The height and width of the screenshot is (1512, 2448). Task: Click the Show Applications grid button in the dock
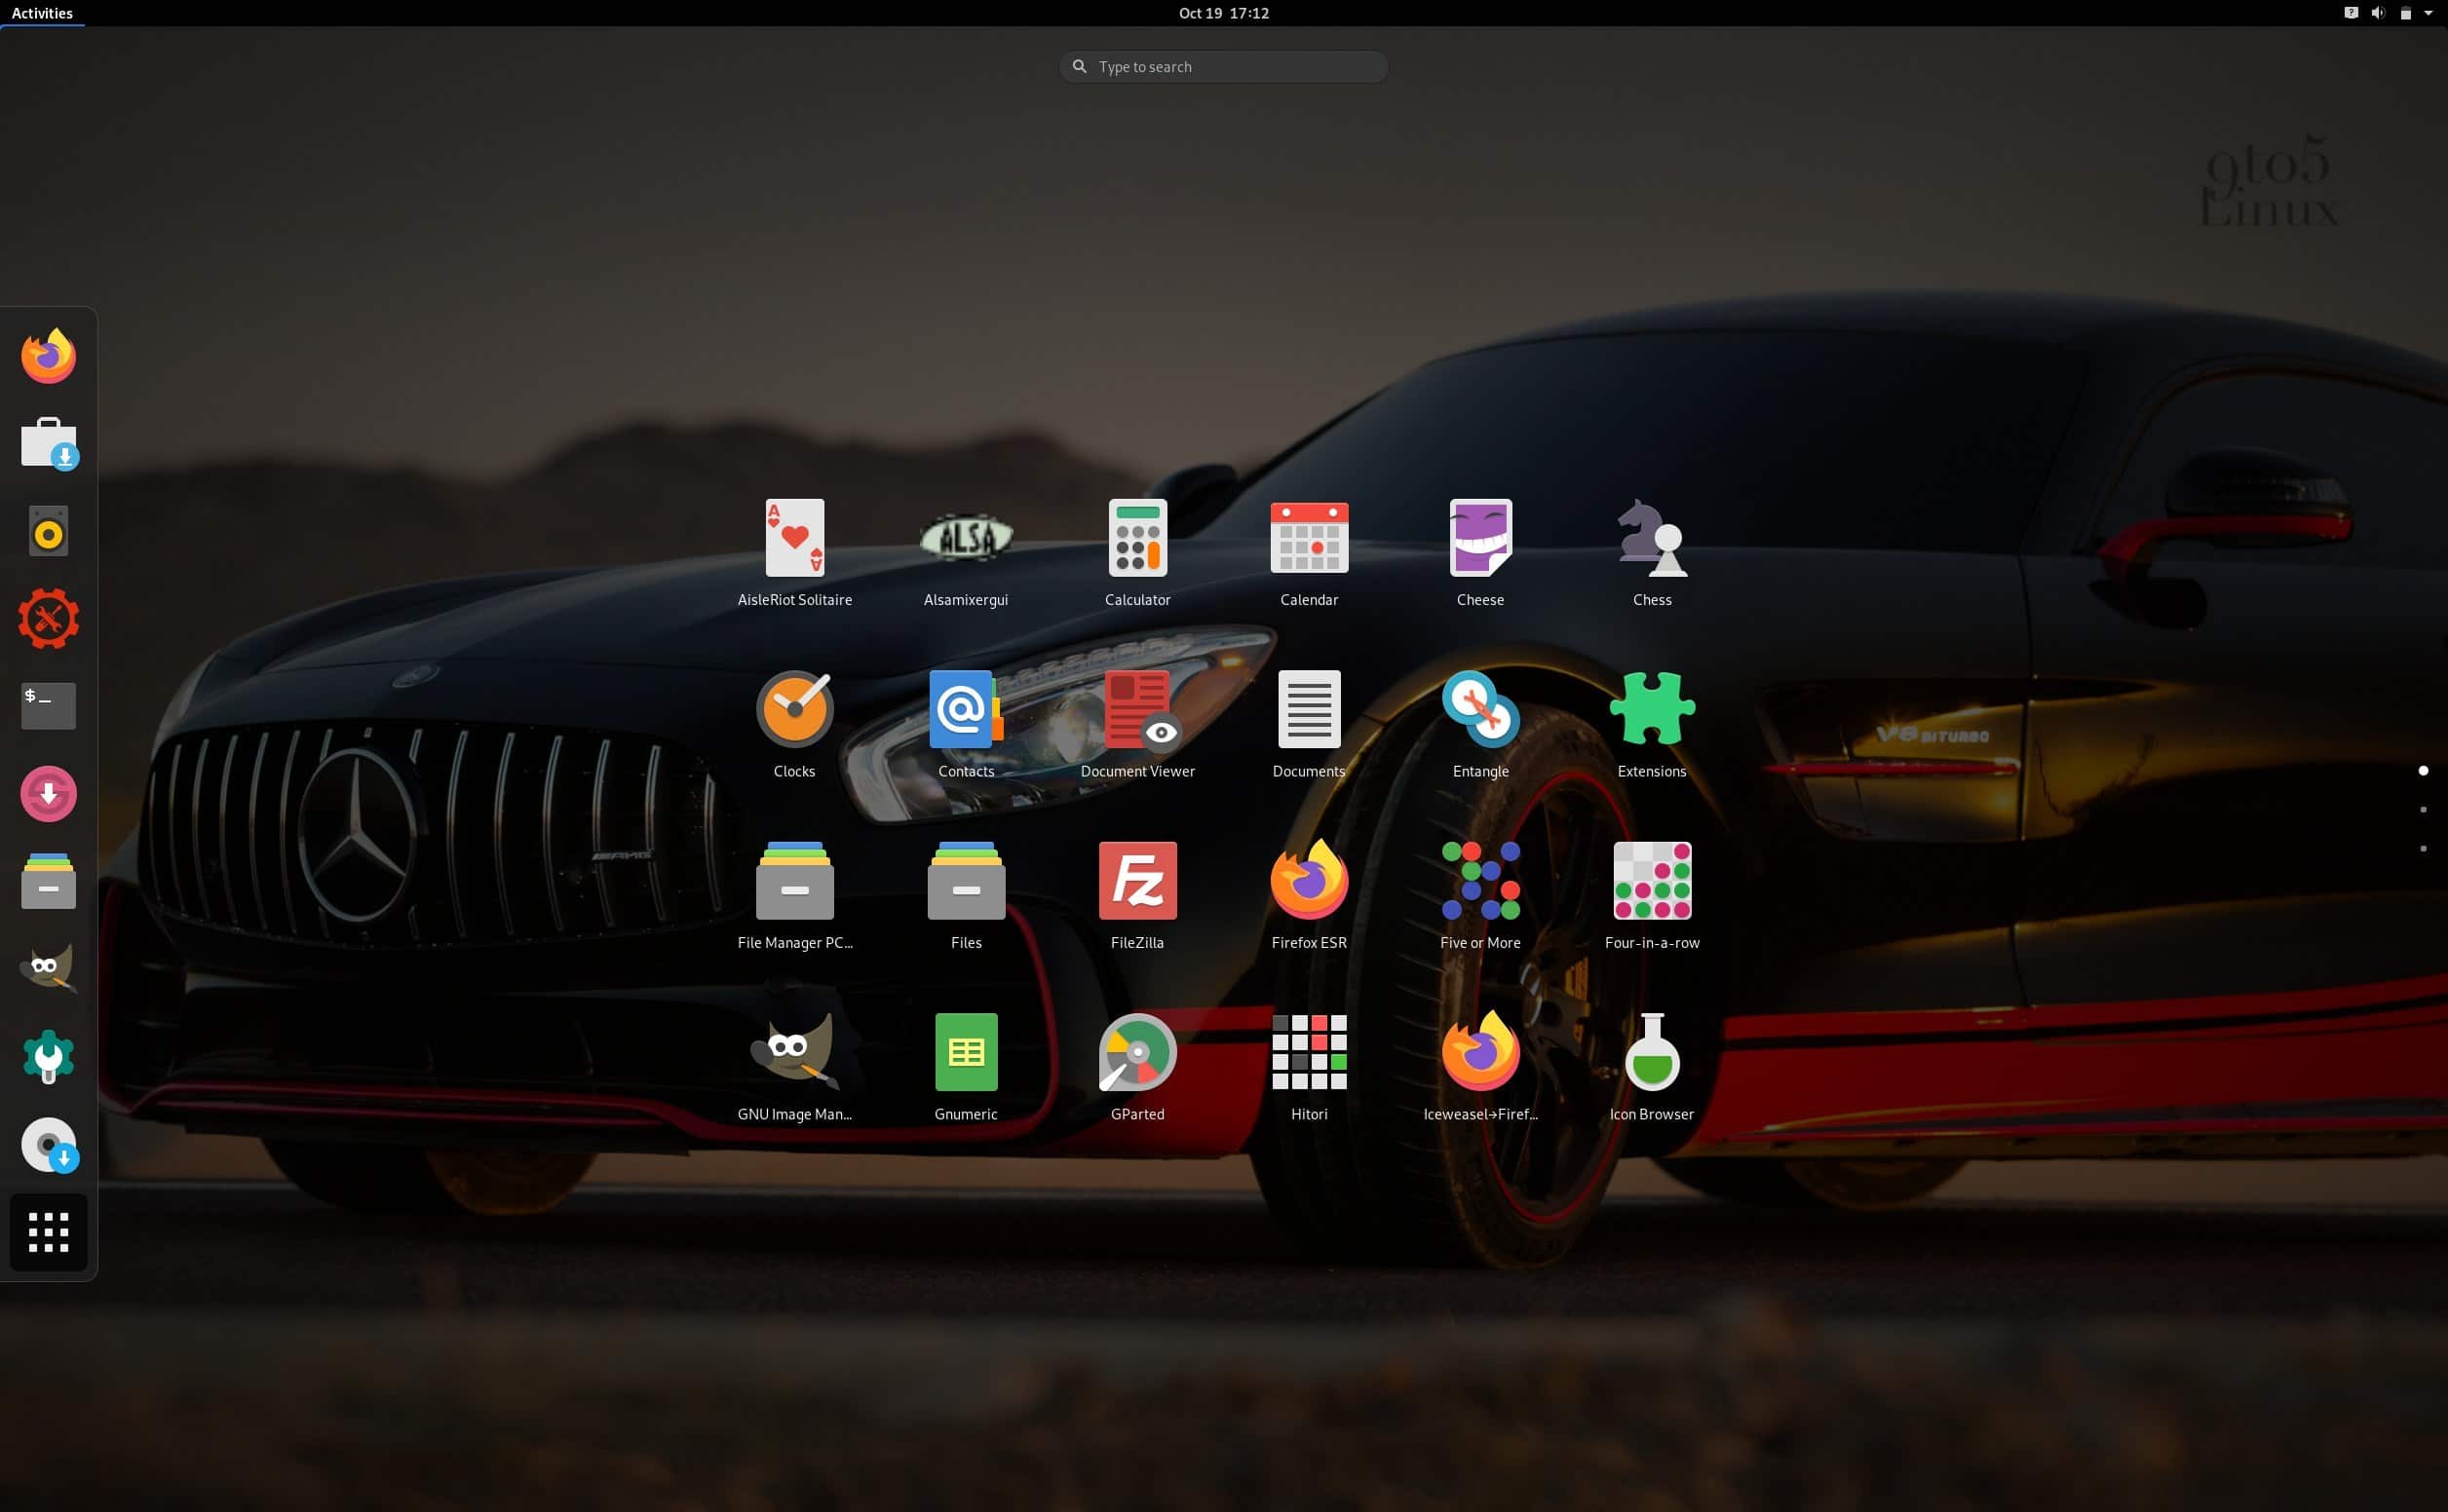(x=48, y=1233)
